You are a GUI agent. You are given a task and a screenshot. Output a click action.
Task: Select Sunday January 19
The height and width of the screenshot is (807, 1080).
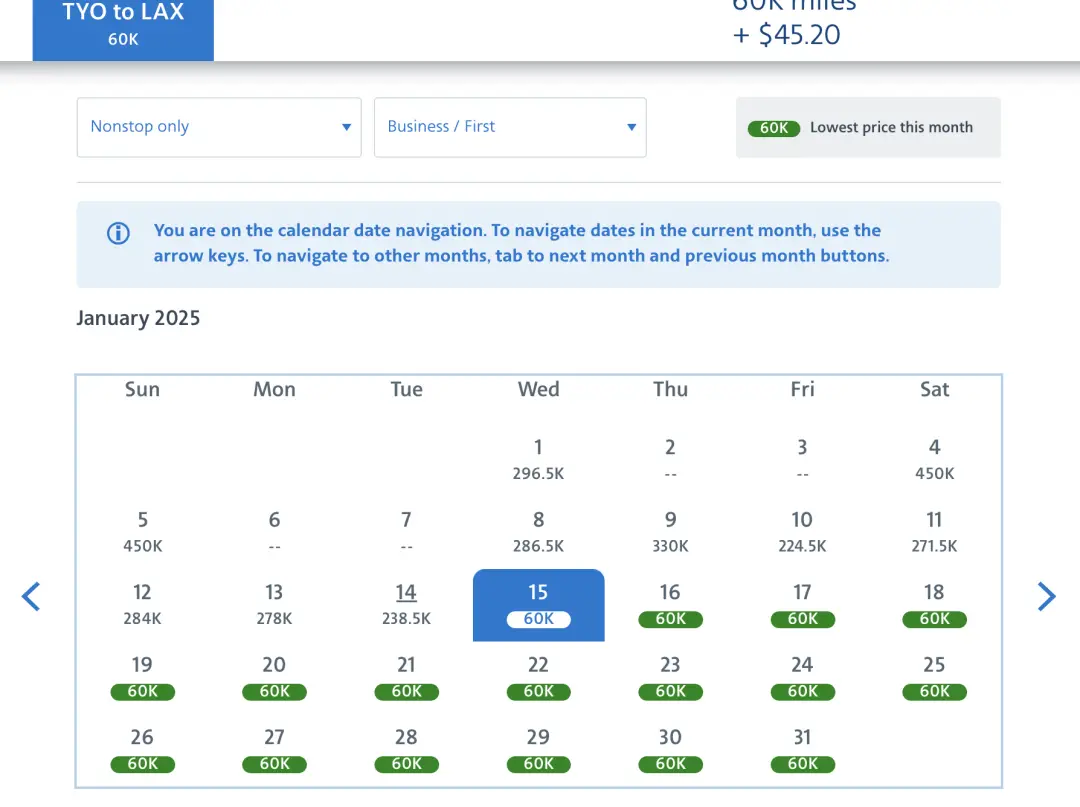coord(142,676)
